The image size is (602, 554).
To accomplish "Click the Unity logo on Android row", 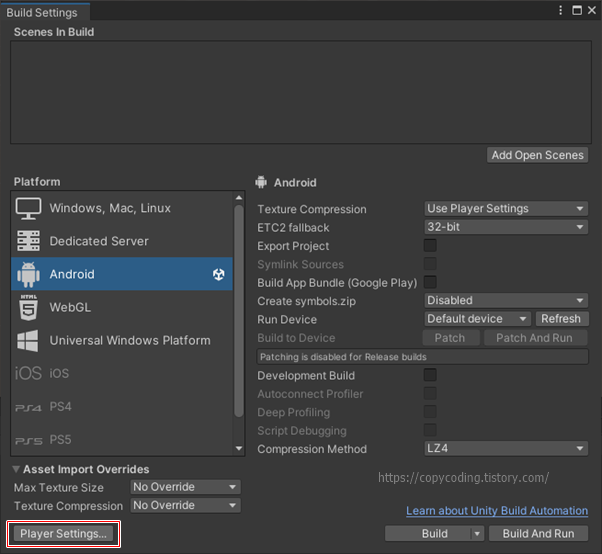I will click(x=218, y=274).
